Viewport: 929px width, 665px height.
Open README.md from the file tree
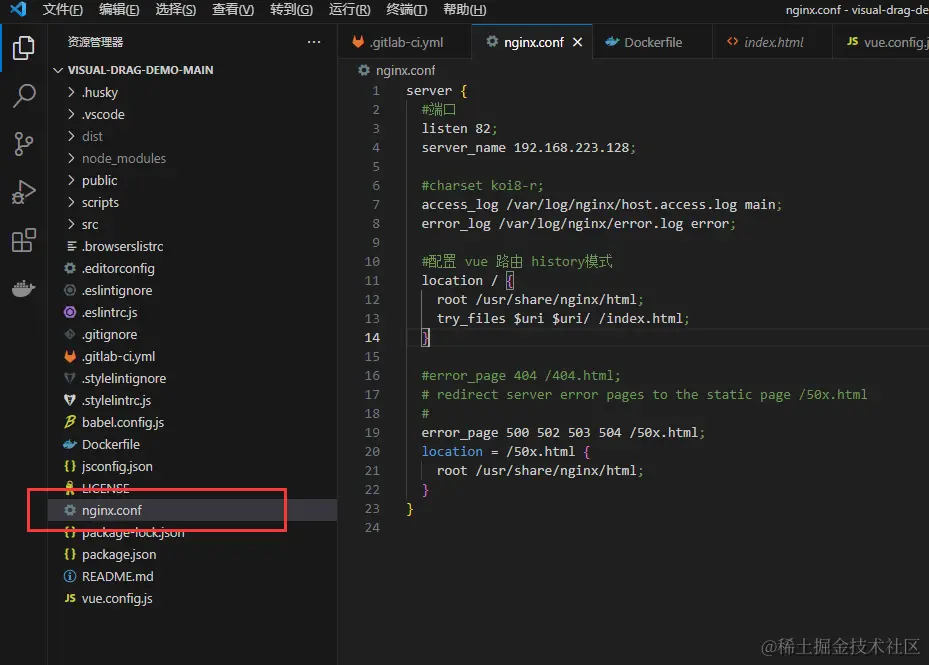(192, 576)
